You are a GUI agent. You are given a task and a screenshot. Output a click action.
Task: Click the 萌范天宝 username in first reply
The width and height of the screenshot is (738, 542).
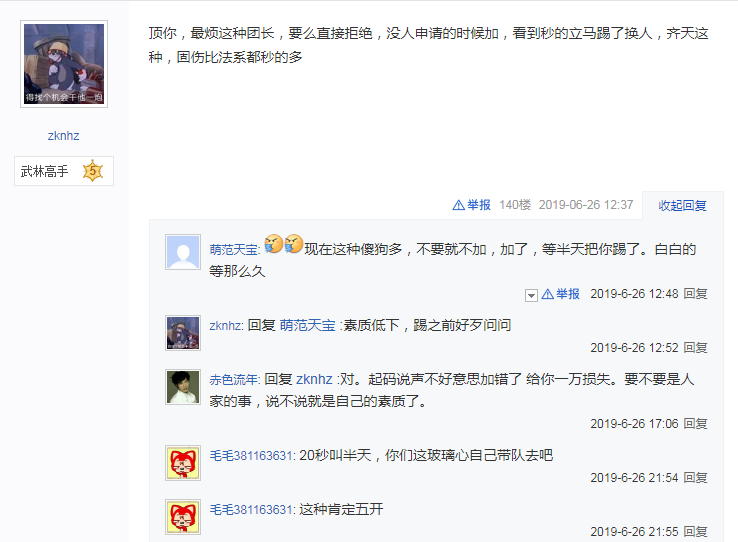pos(234,249)
